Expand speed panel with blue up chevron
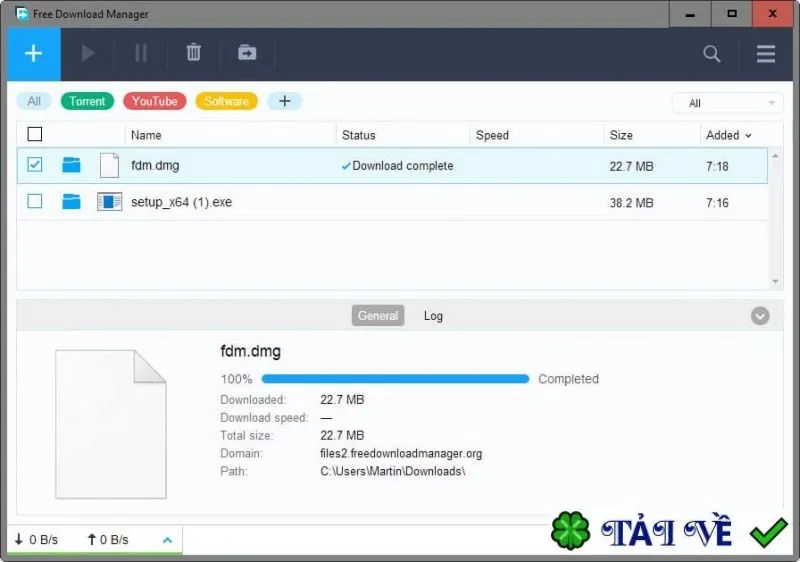This screenshot has width=800, height=562. pos(167,540)
